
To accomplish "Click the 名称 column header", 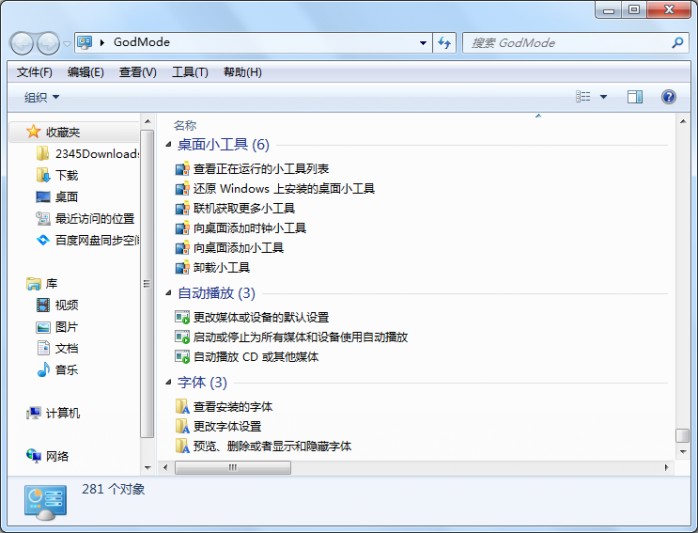I will (185, 126).
